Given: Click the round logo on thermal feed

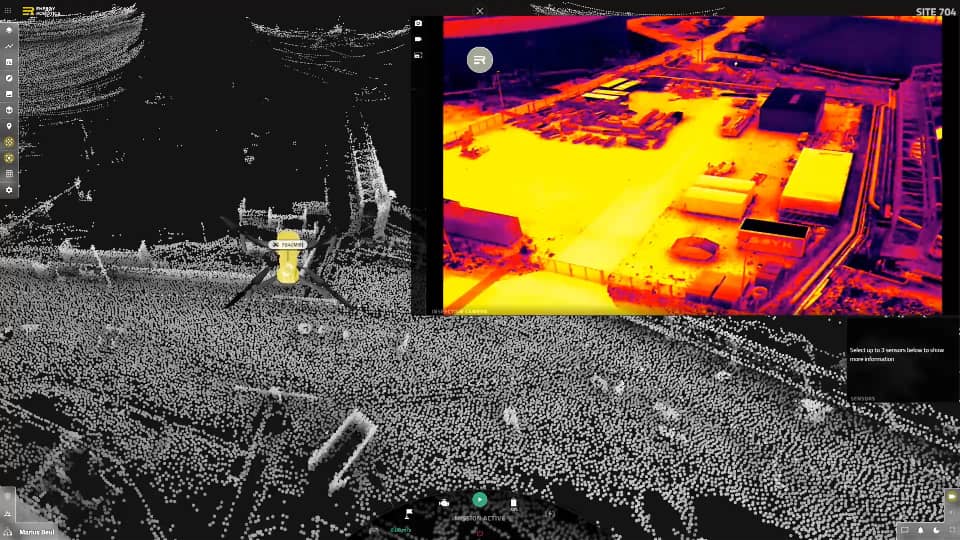Looking at the screenshot, I should (x=480, y=60).
